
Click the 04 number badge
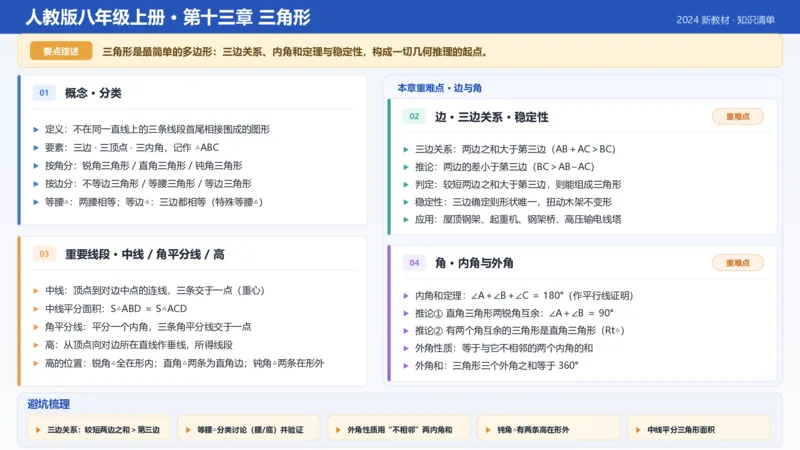point(414,263)
